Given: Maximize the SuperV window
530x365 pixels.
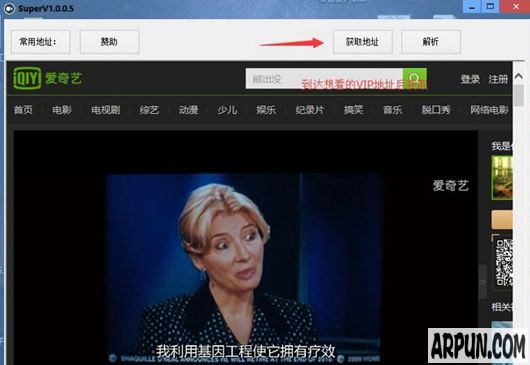Looking at the screenshot, I should click(x=491, y=7).
